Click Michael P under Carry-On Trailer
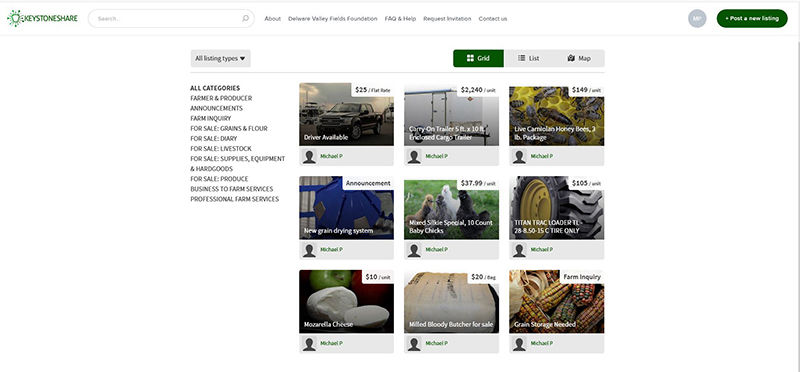 tap(436, 156)
